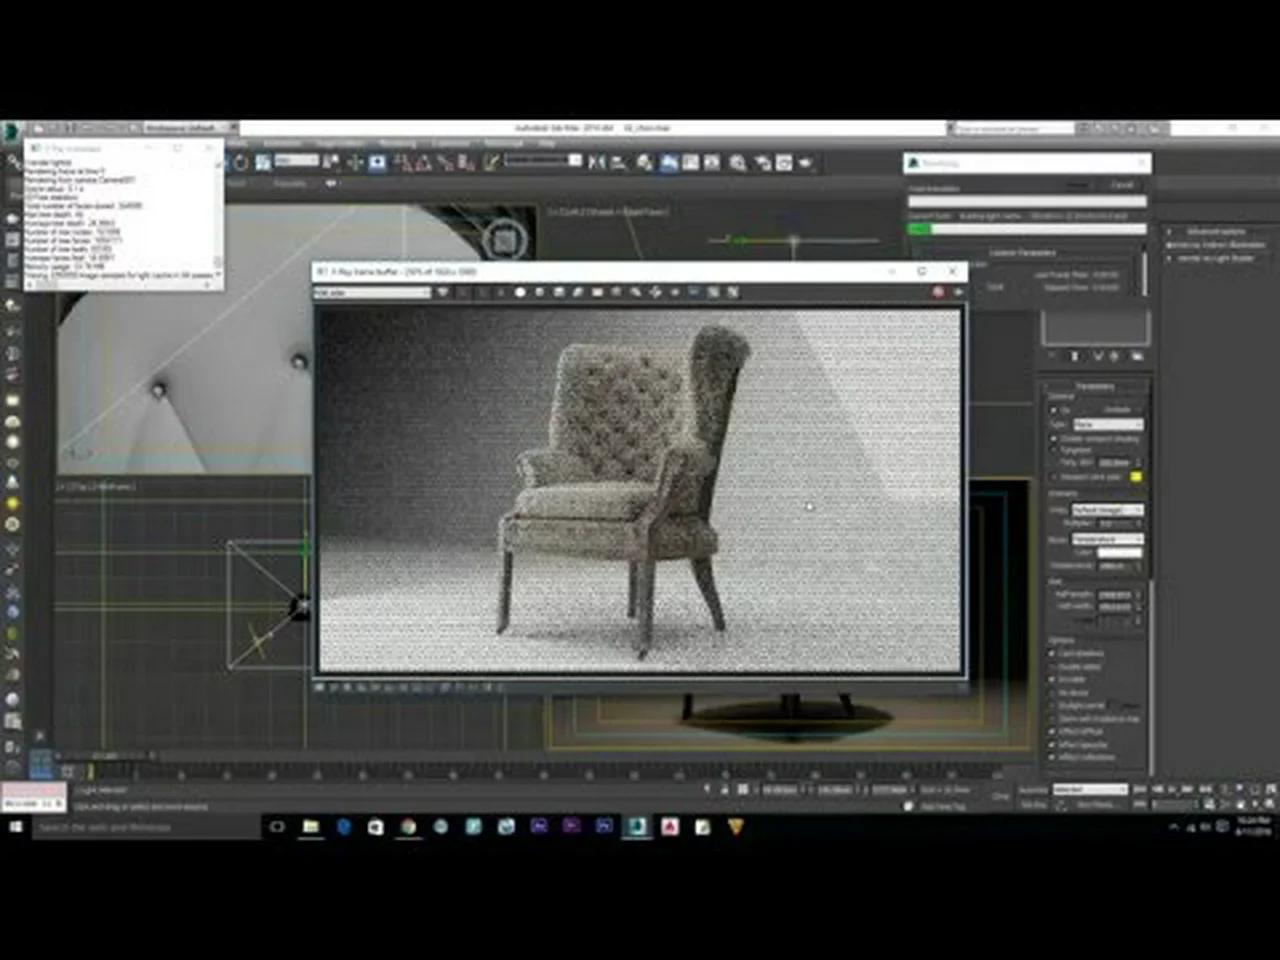Select the Scale tool in main toolbar
Image resolution: width=1280 pixels, height=960 pixels.
click(x=263, y=162)
